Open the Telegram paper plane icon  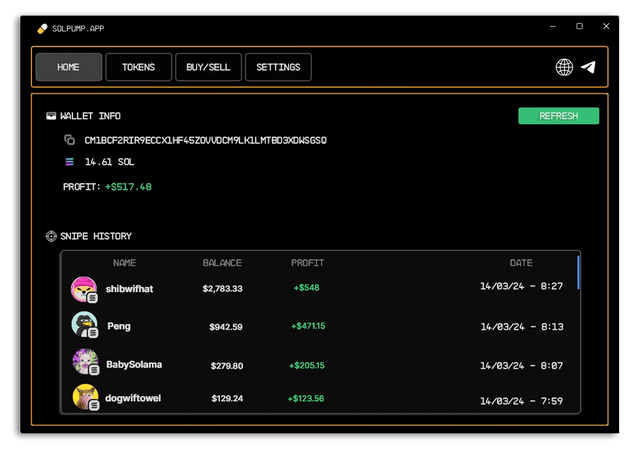point(589,67)
